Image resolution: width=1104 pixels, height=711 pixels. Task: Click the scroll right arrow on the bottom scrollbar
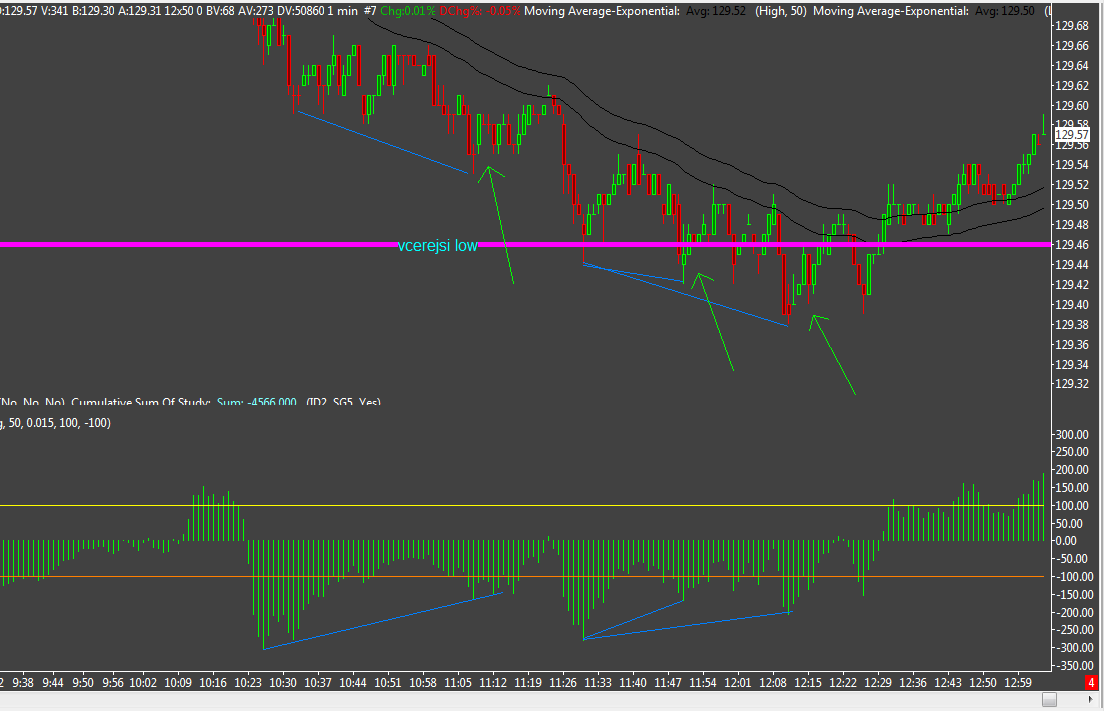pos(1091,700)
